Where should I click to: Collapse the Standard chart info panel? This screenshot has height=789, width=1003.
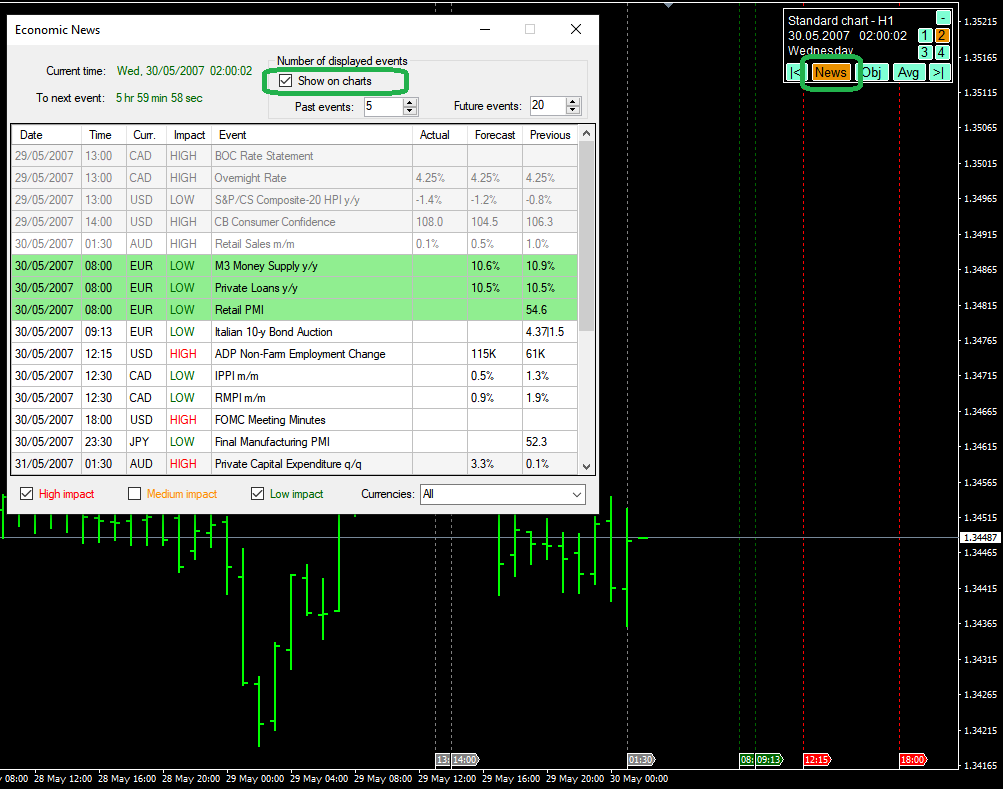point(943,18)
